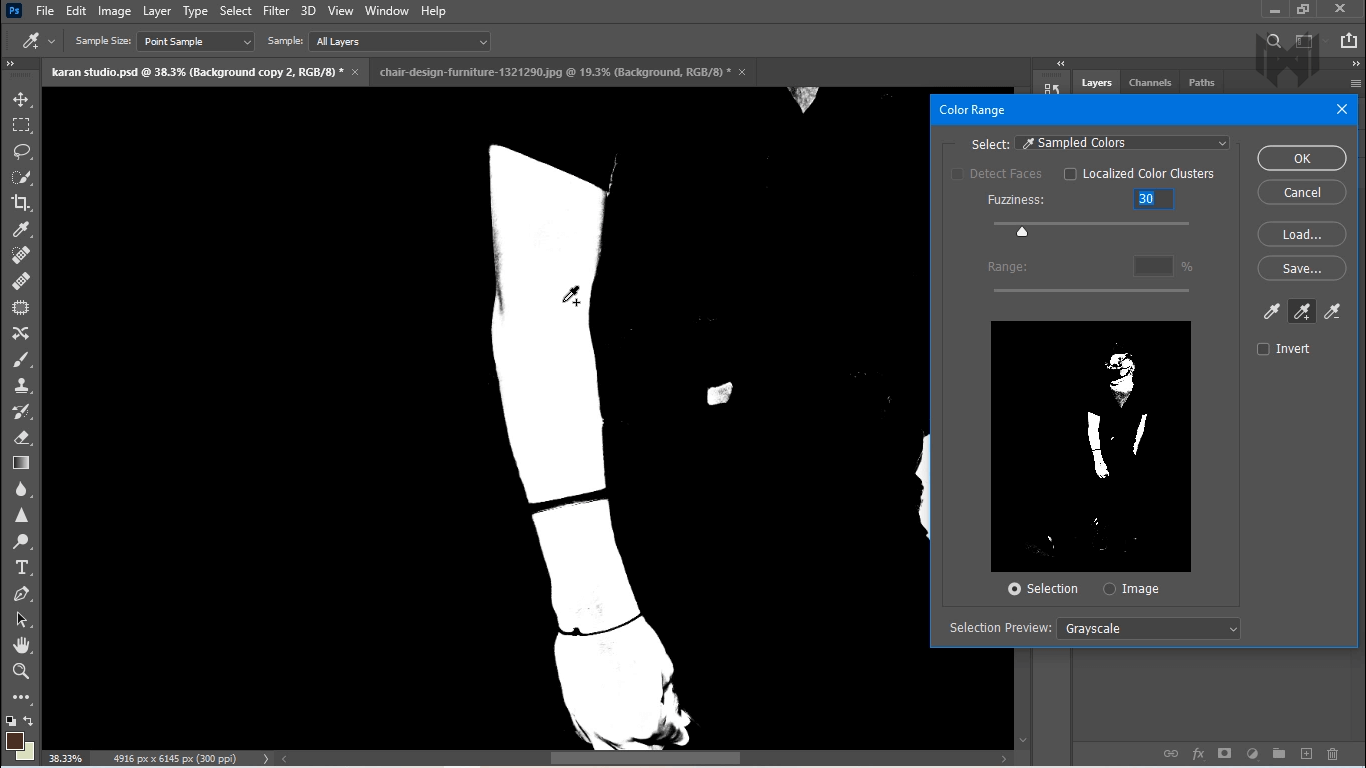The height and width of the screenshot is (768, 1366).
Task: Open the tool preset picker arrow
Action: click(x=51, y=41)
